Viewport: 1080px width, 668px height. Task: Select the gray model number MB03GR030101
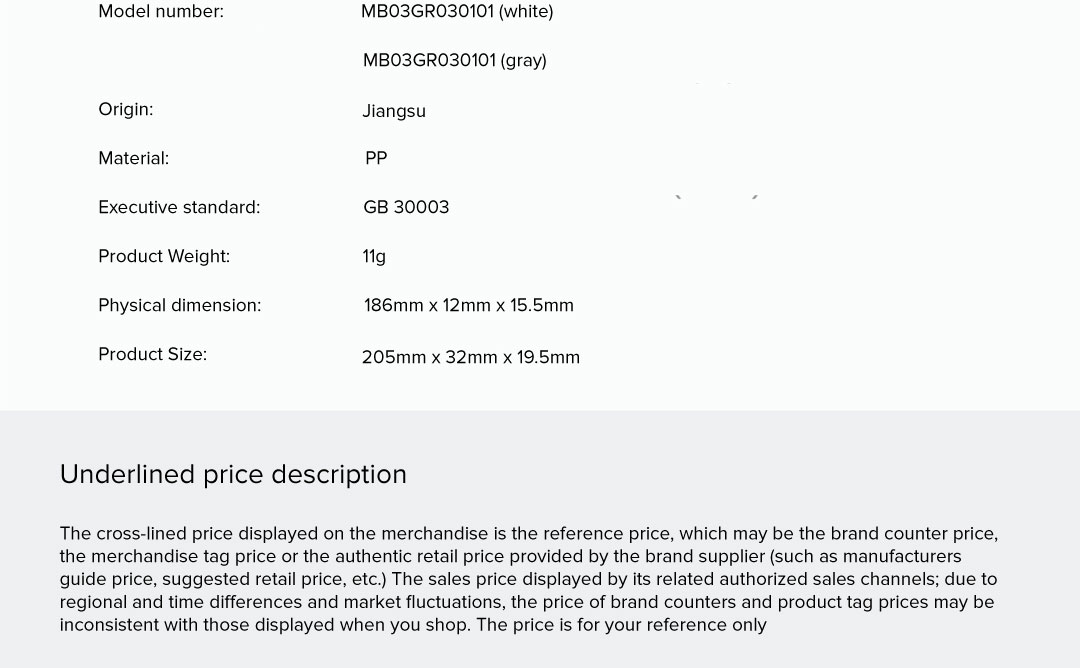click(x=454, y=61)
